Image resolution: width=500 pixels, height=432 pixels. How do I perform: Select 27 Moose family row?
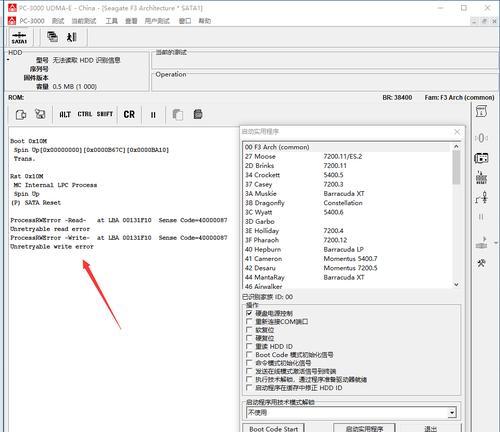(347, 156)
